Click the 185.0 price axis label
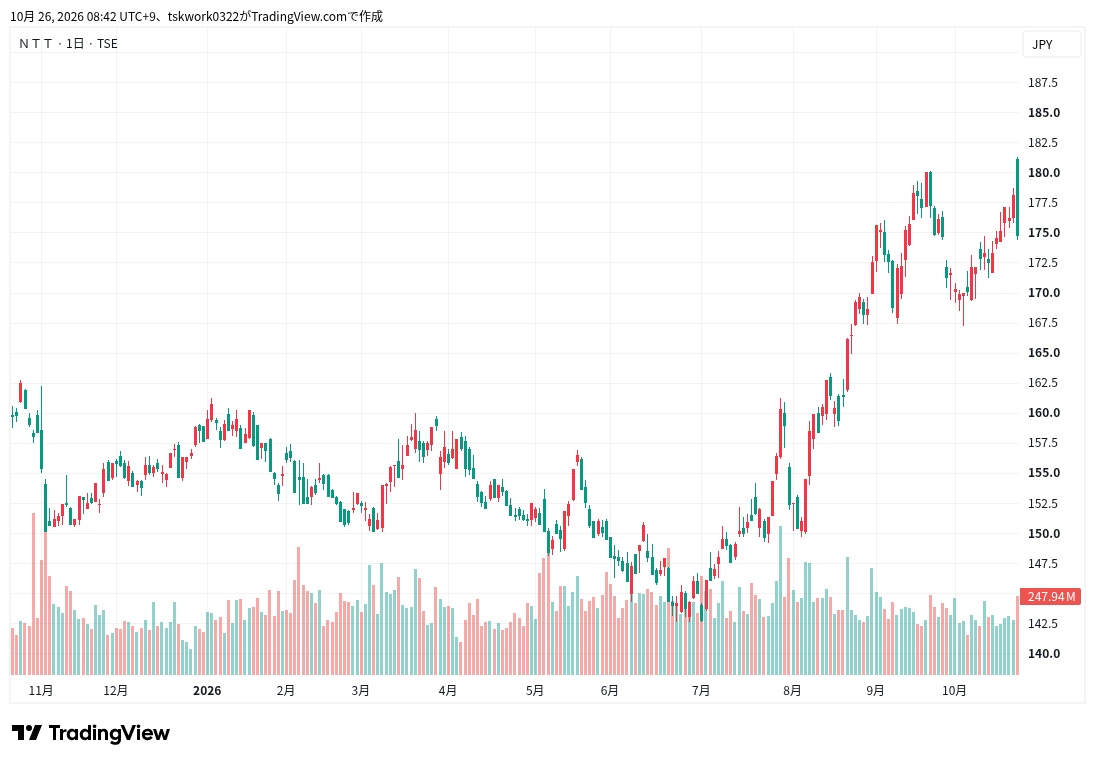1095x763 pixels. [1043, 112]
